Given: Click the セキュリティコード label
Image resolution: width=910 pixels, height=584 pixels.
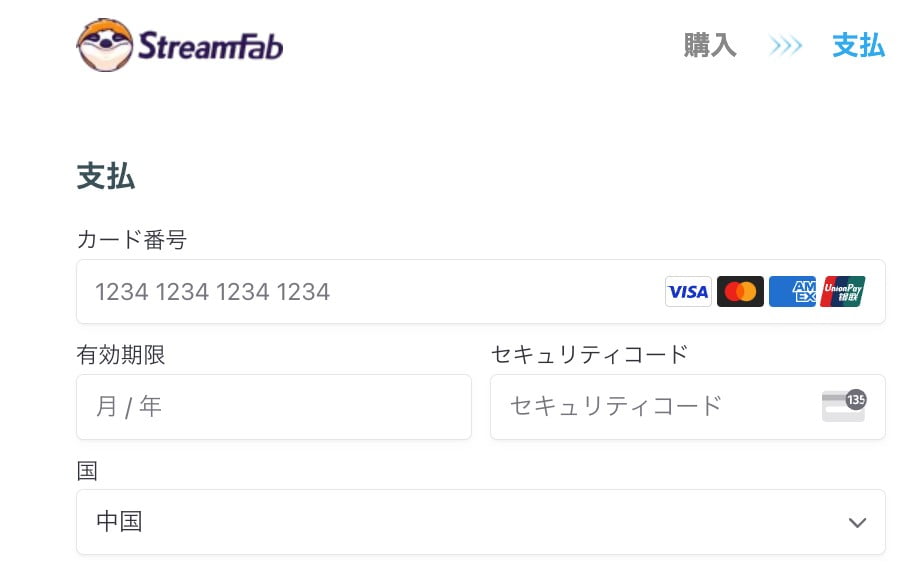Looking at the screenshot, I should 590,354.
